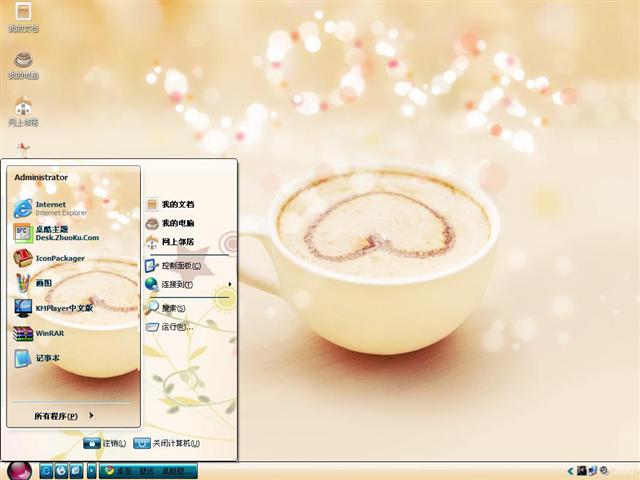This screenshot has width=640, height=480.
Task: Select 我的文档 in the Start menu right column
Action: 171,204
